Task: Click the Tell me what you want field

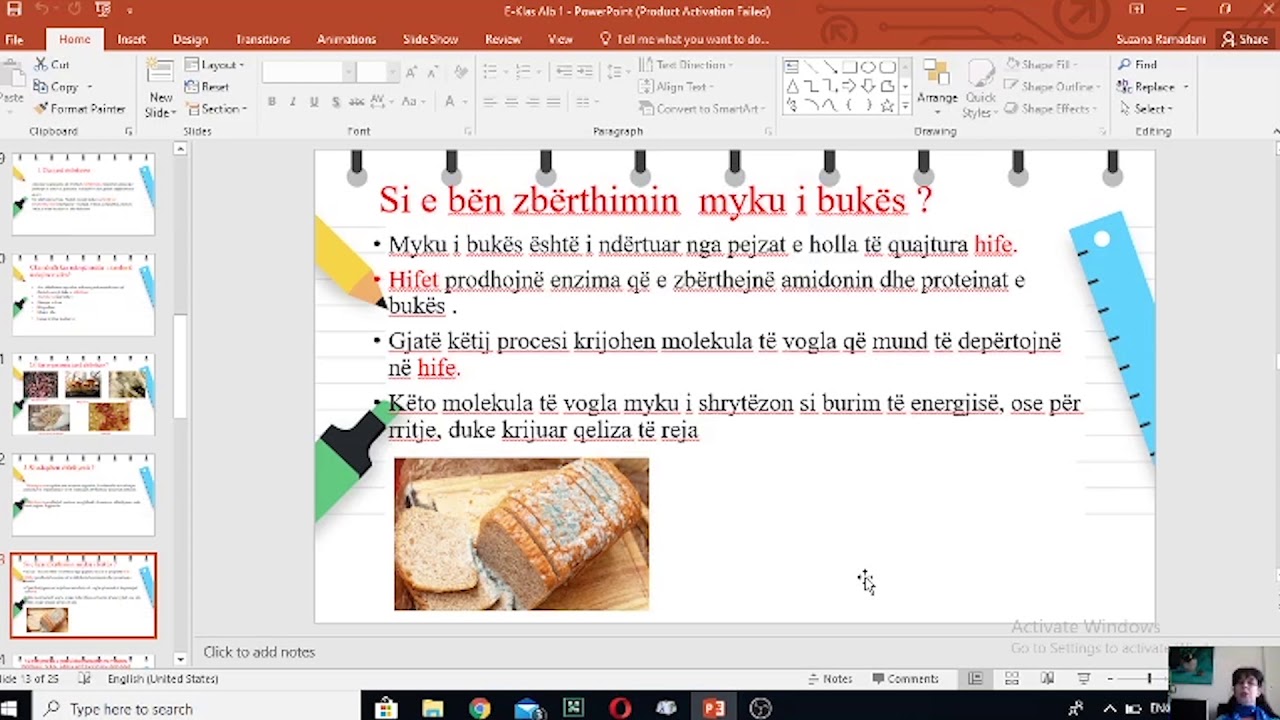Action: pos(684,39)
